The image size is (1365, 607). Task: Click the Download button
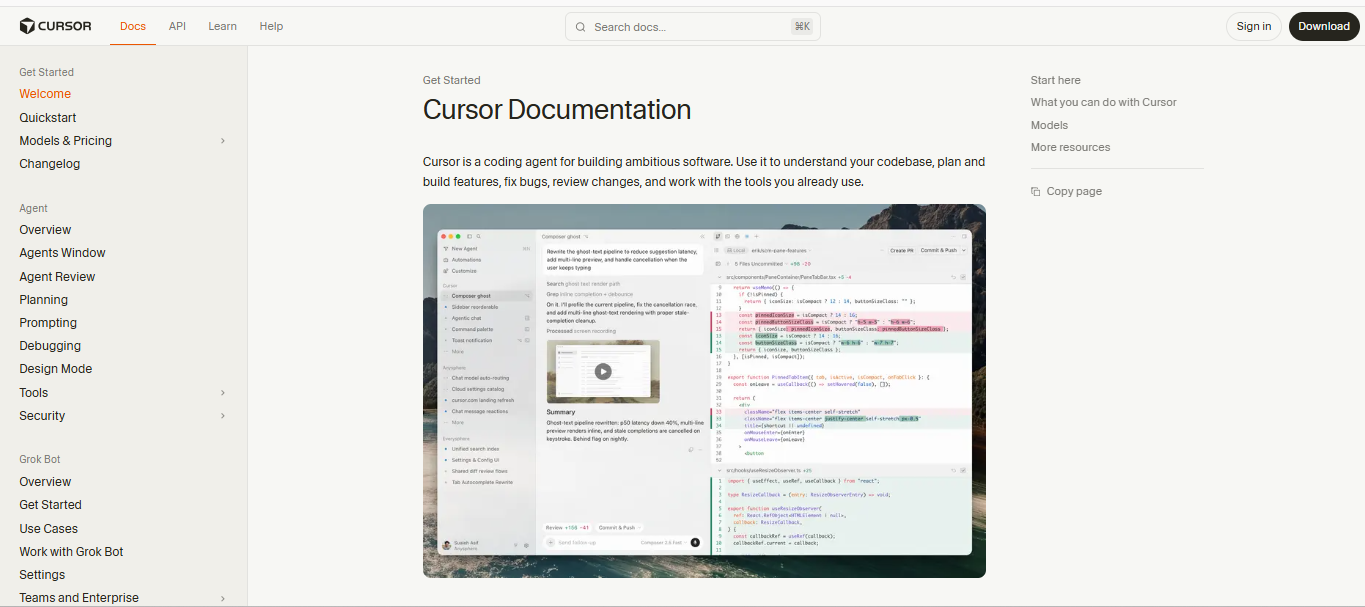[x=1324, y=26]
